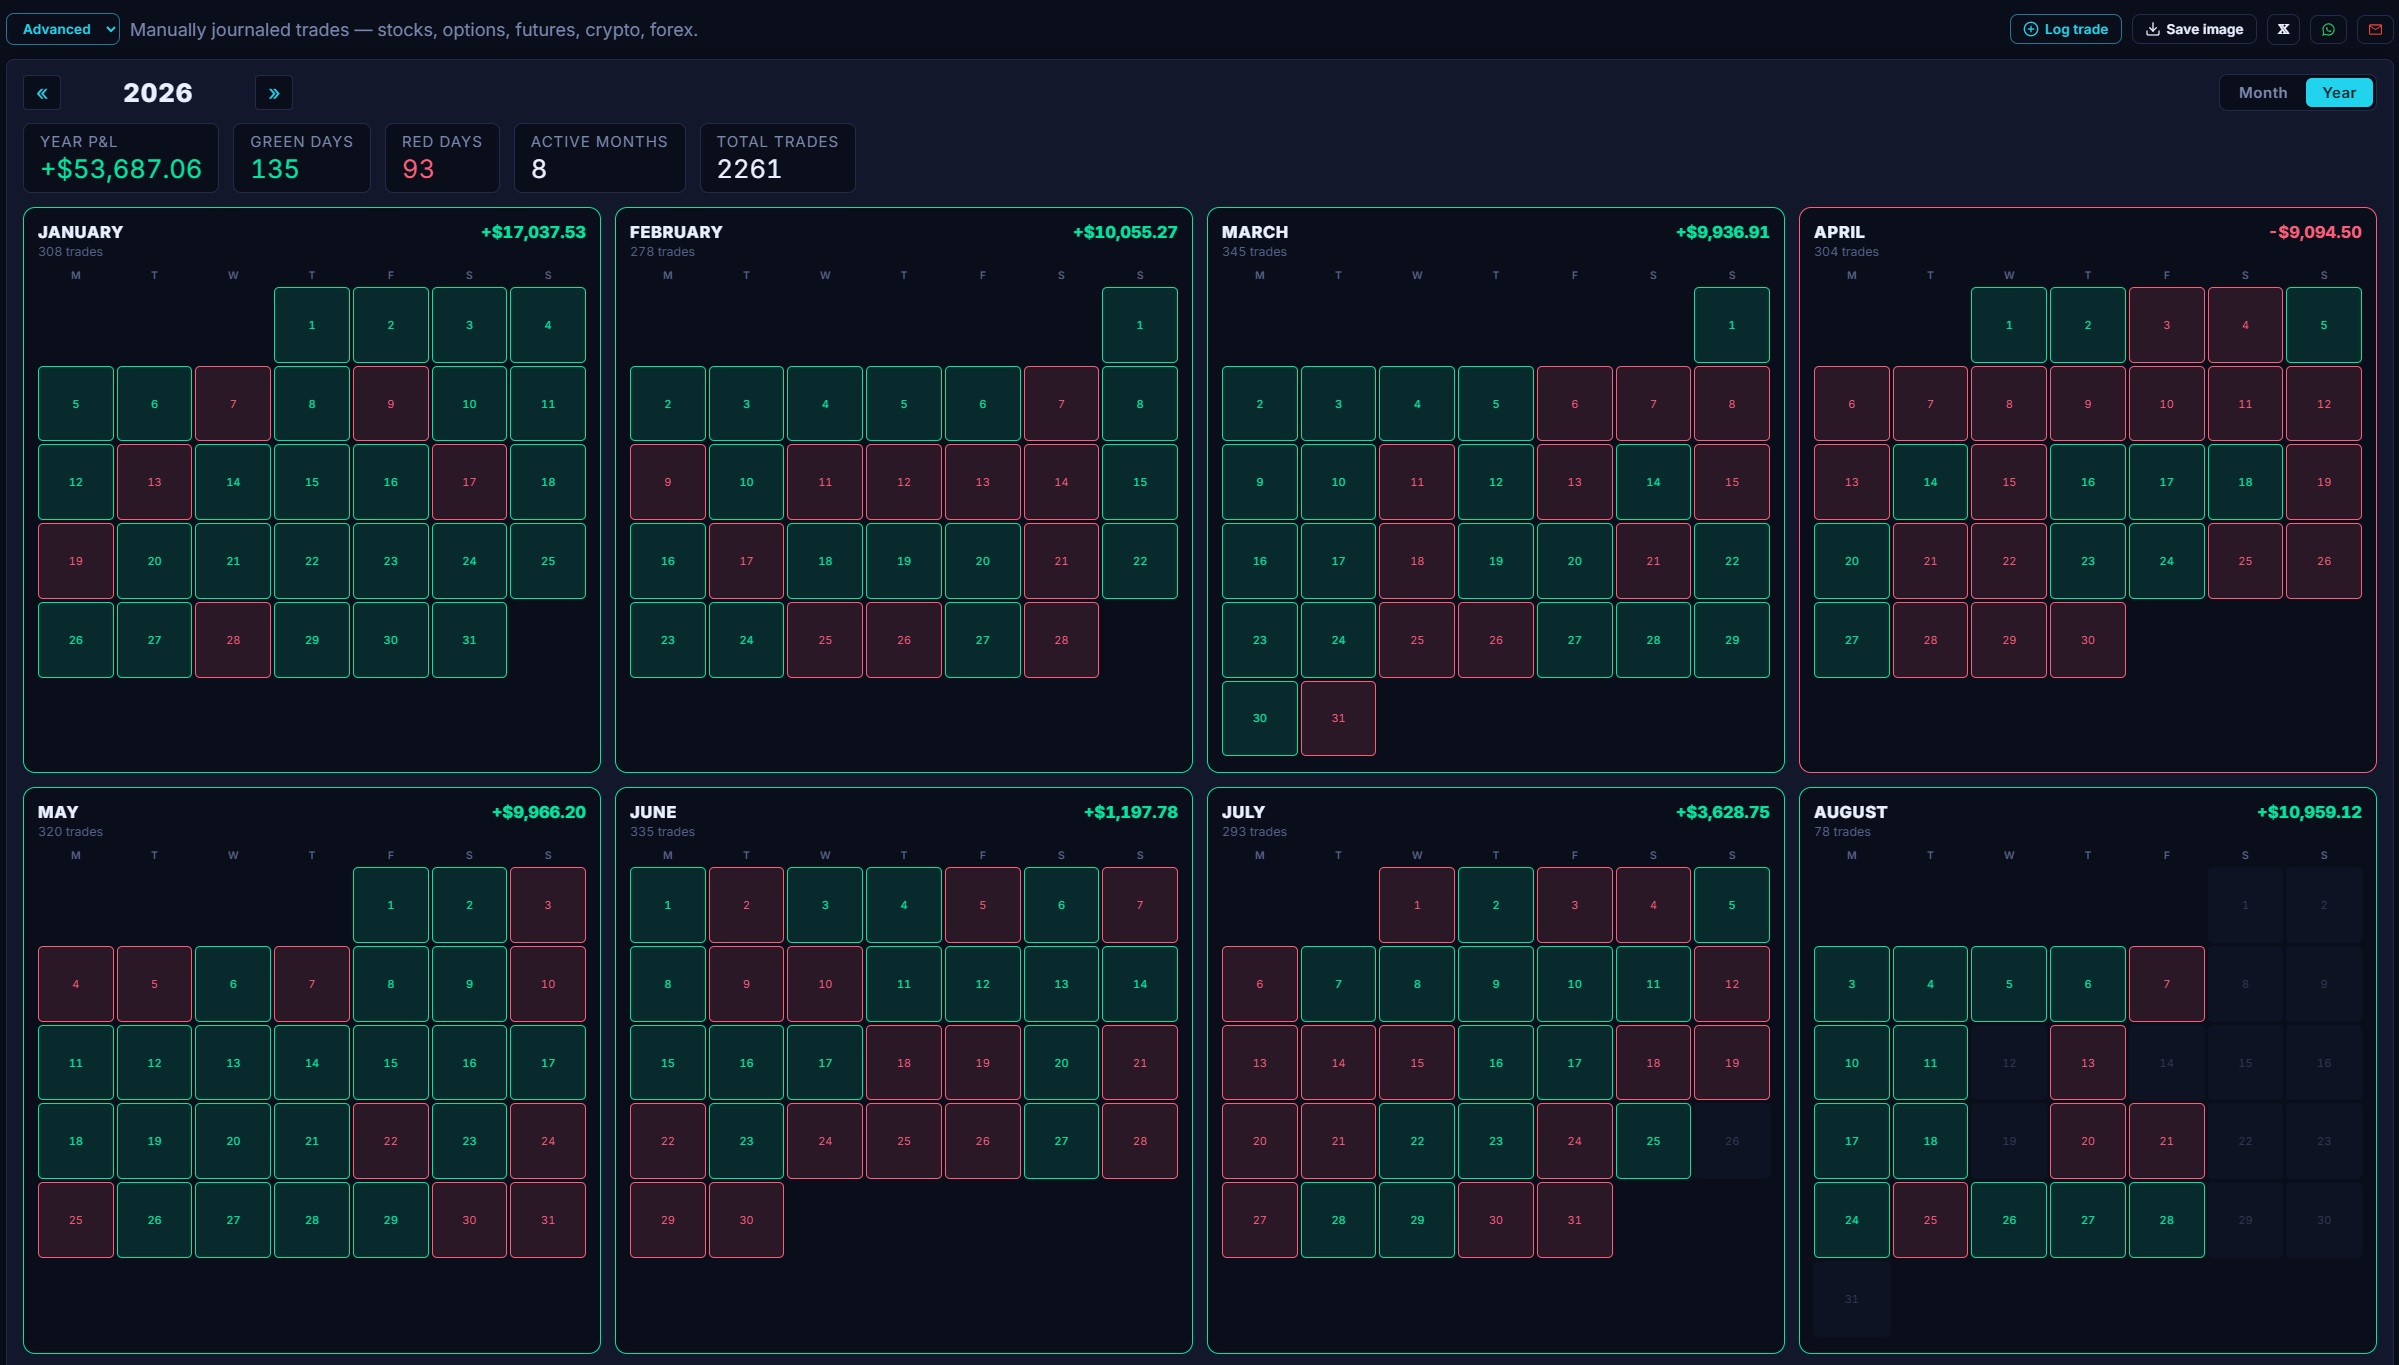Select July 1 red day cell
Screen dimensions: 2399x1365
click(1417, 905)
